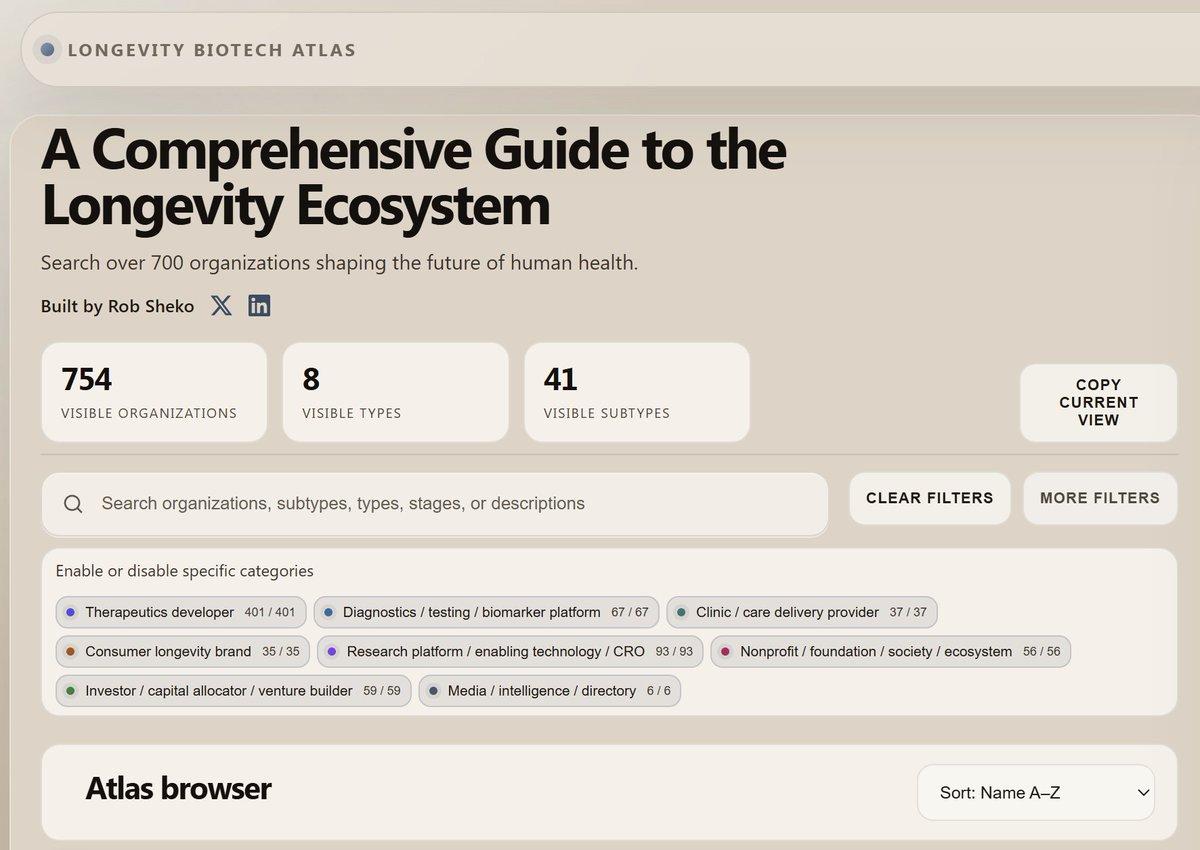1200x850 pixels.
Task: Toggle Diagnostics / testing / biomarker platform filter
Action: 486,612
